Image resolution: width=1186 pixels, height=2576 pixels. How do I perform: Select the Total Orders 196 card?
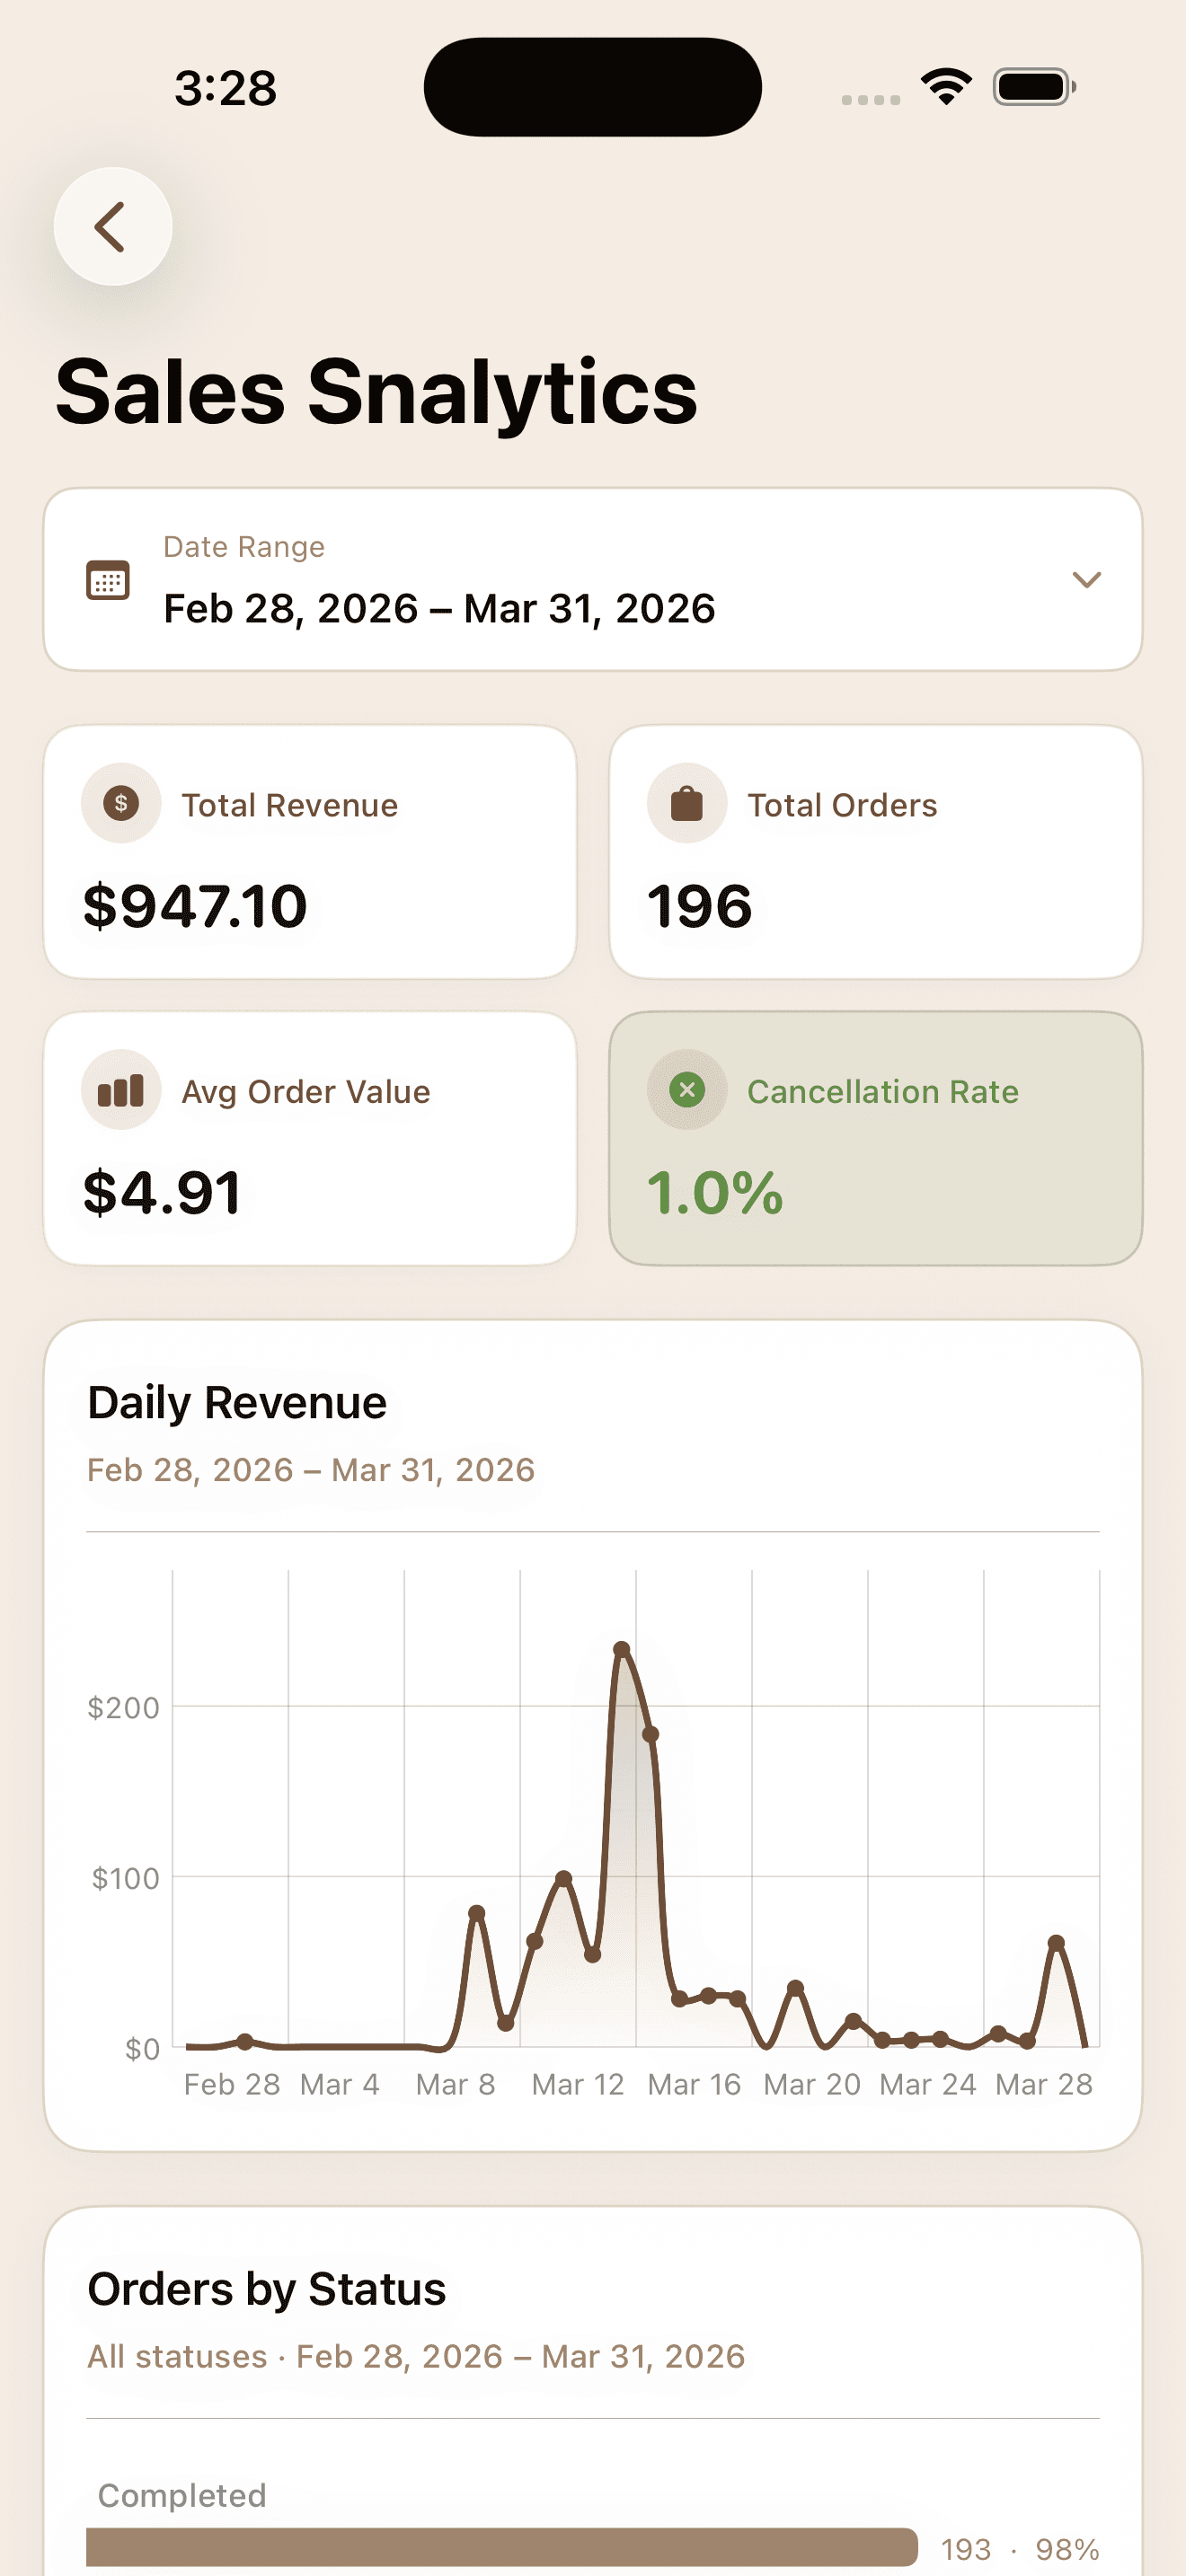pyautogui.click(x=876, y=852)
